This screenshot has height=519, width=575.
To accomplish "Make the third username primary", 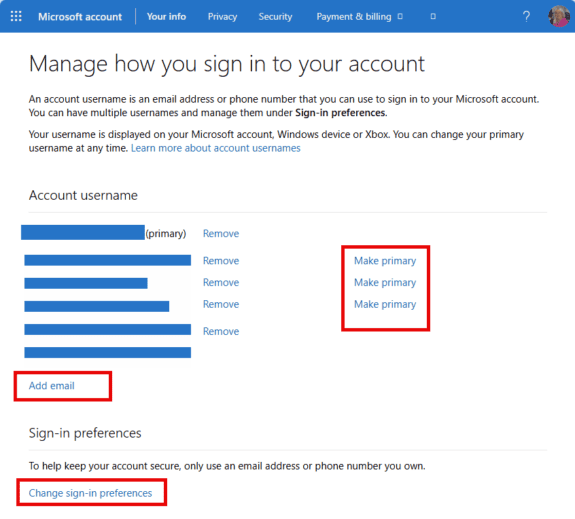I will [x=385, y=282].
